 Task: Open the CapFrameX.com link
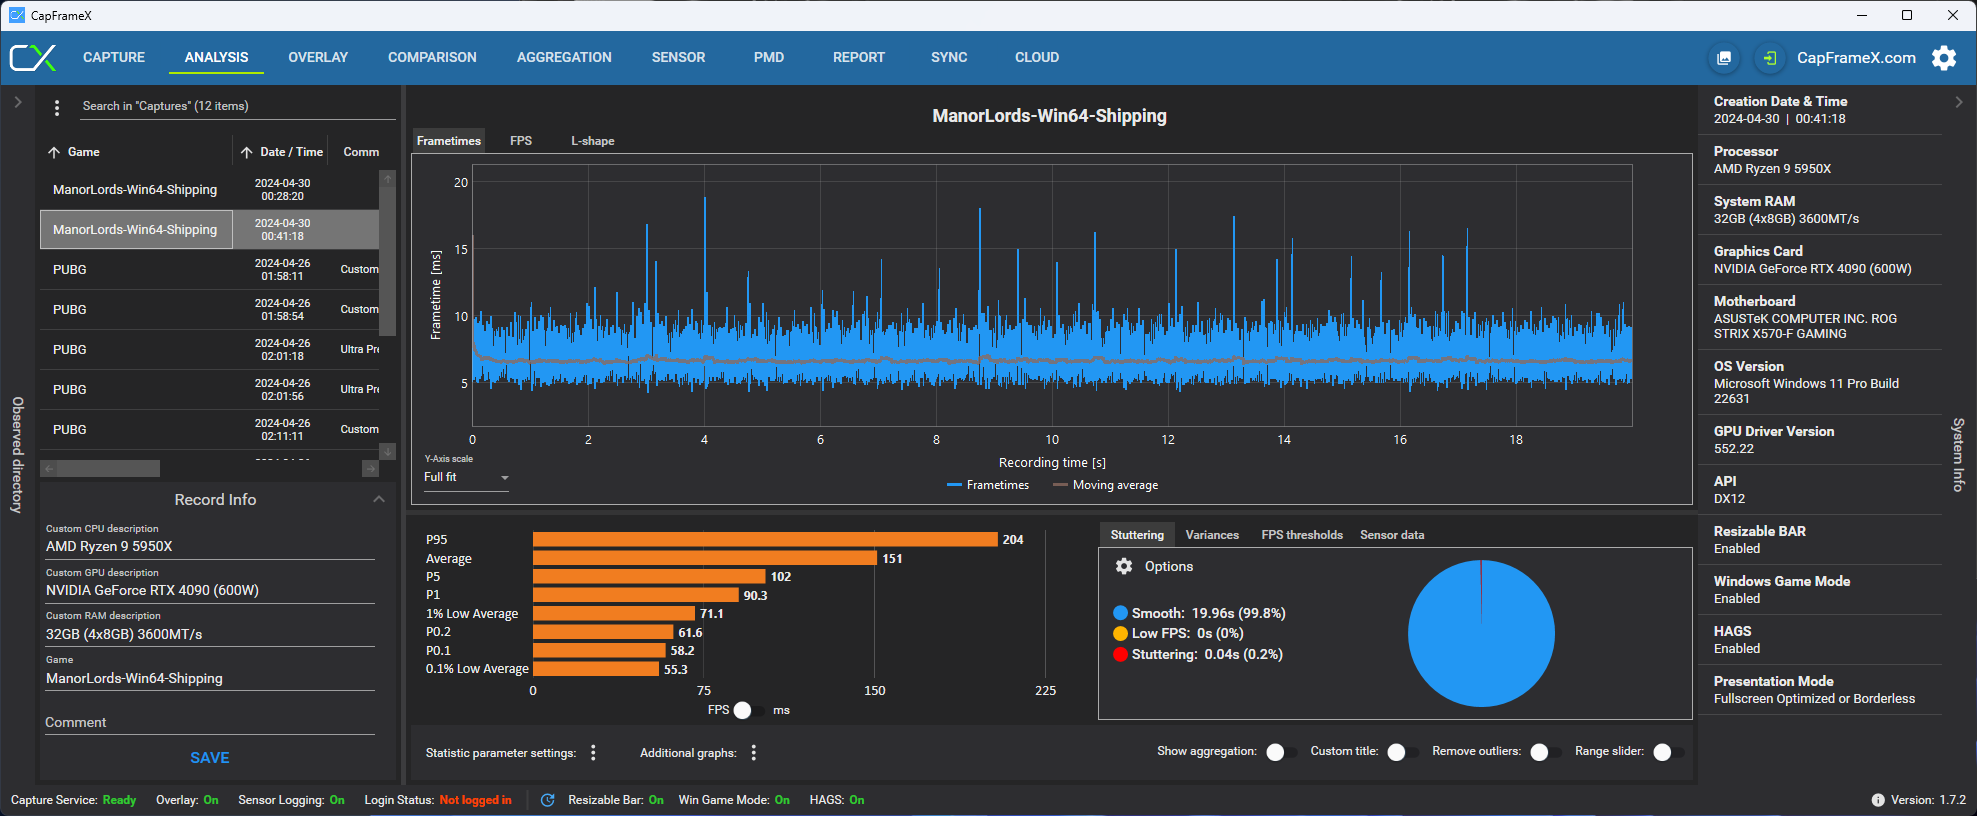pyautogui.click(x=1856, y=58)
